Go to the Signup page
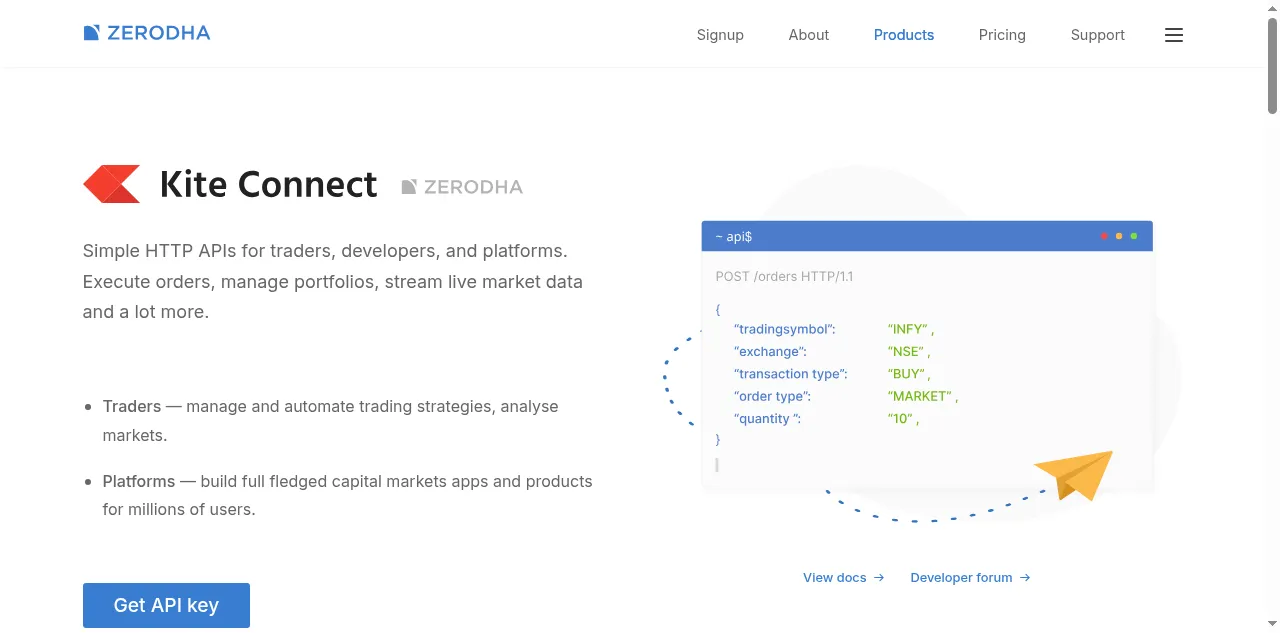Viewport: 1280px width, 633px height. point(720,35)
